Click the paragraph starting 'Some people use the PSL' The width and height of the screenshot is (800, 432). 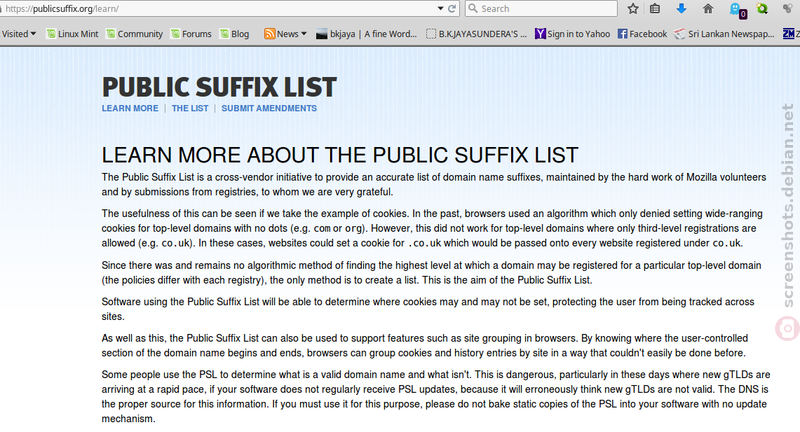[436, 396]
